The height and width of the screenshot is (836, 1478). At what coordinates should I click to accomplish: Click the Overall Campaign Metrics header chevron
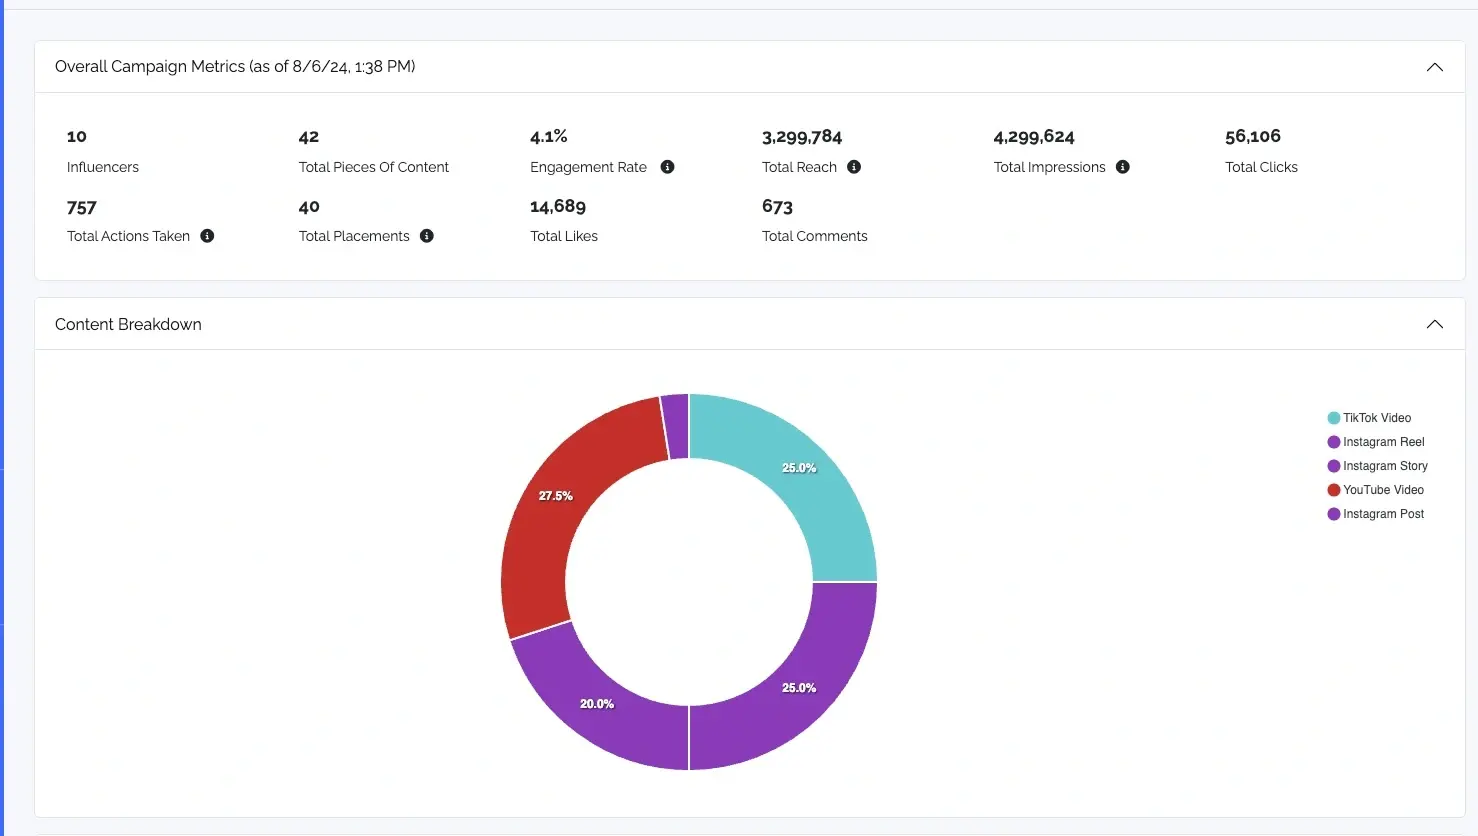(1435, 66)
